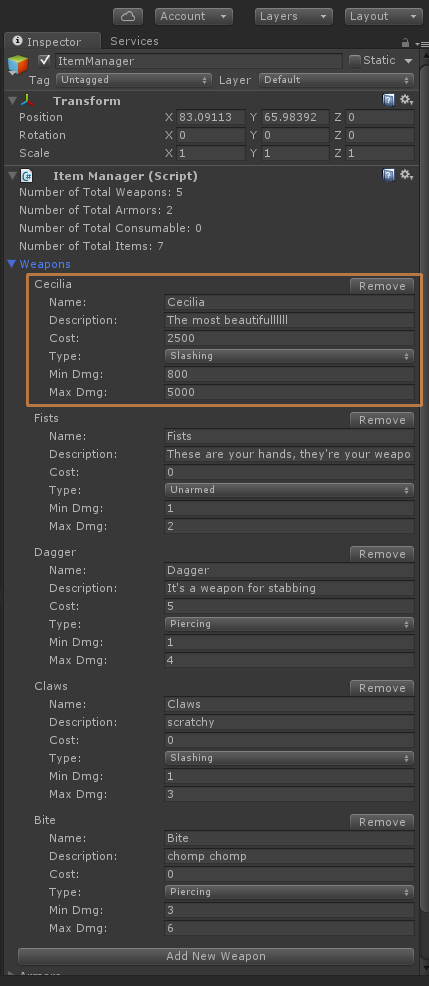Click the Number of Total Items text
Image resolution: width=429 pixels, height=986 pixels.
click(91, 246)
